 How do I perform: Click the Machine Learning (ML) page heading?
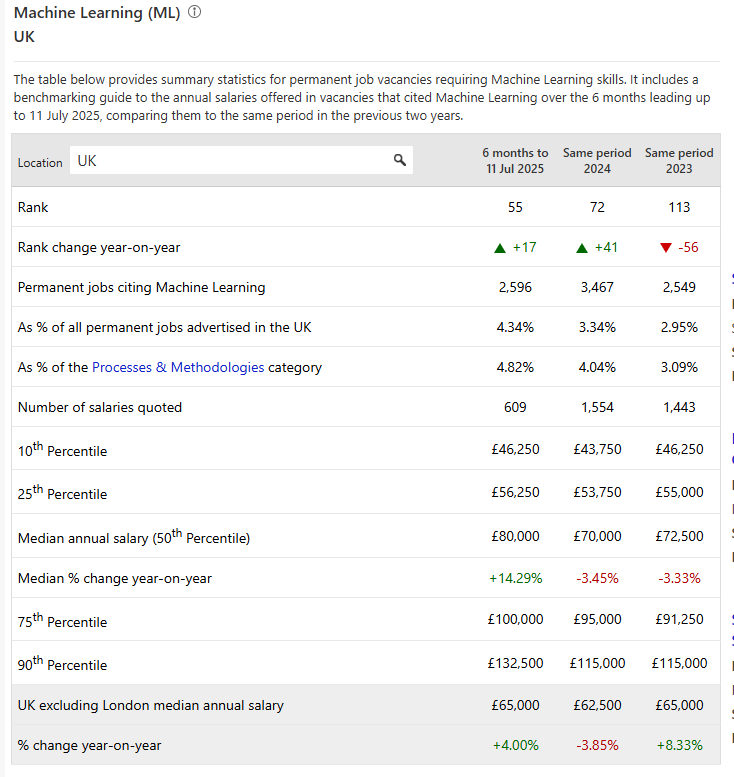pos(97,14)
